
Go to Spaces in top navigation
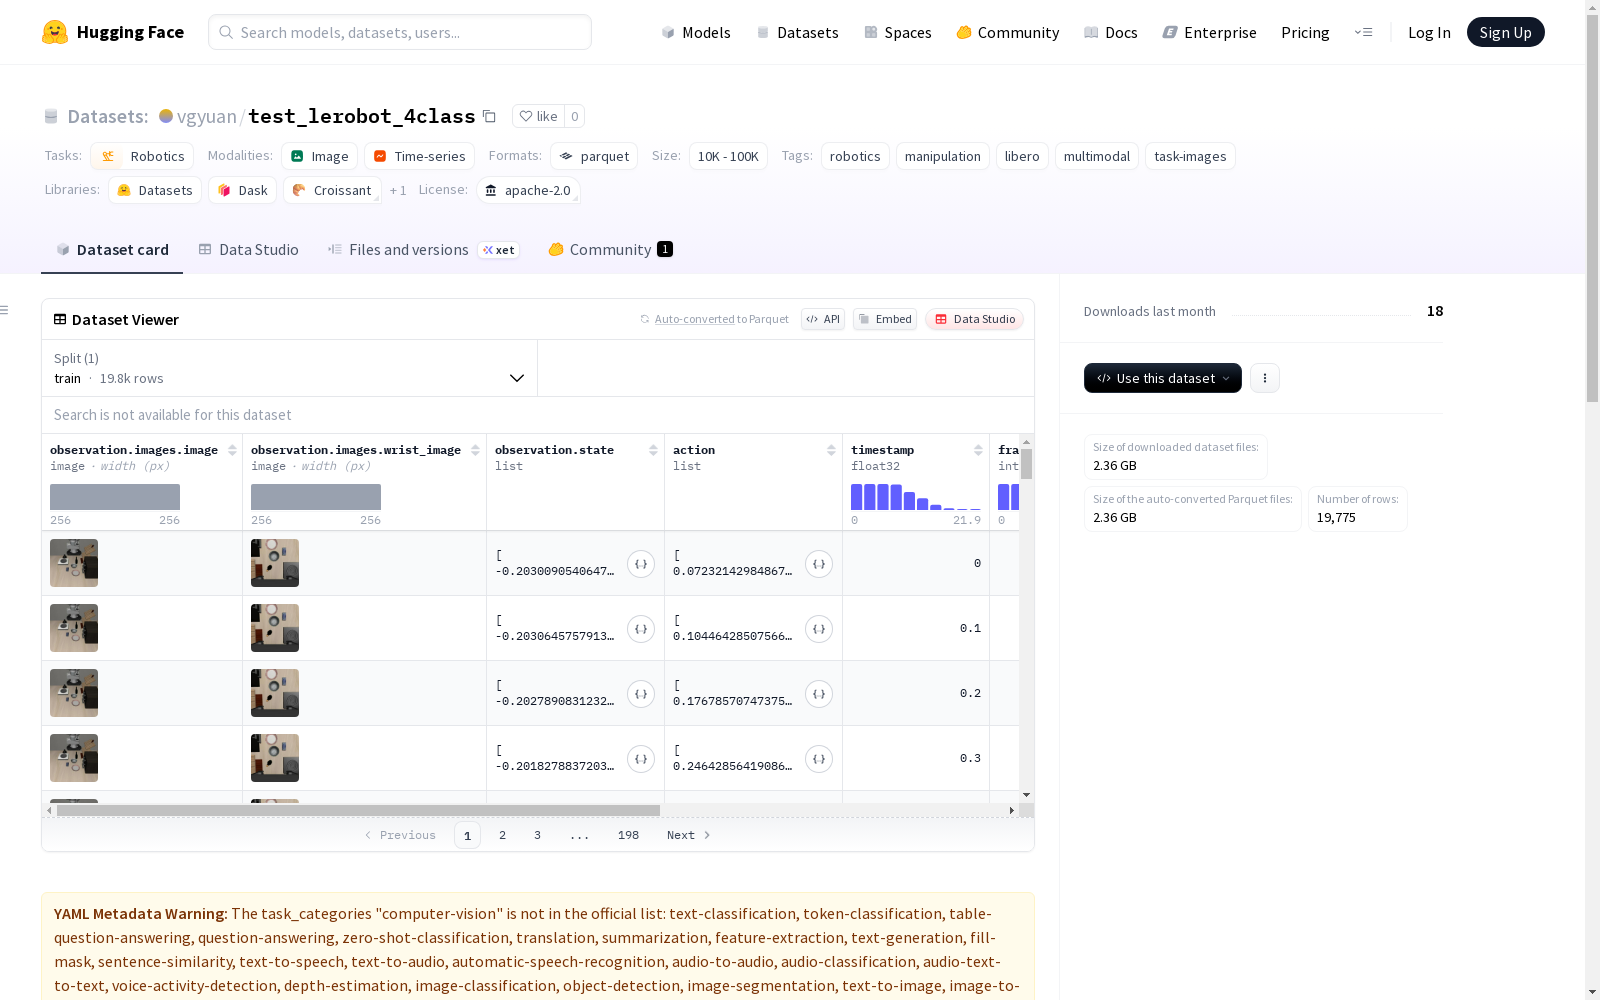tap(898, 32)
